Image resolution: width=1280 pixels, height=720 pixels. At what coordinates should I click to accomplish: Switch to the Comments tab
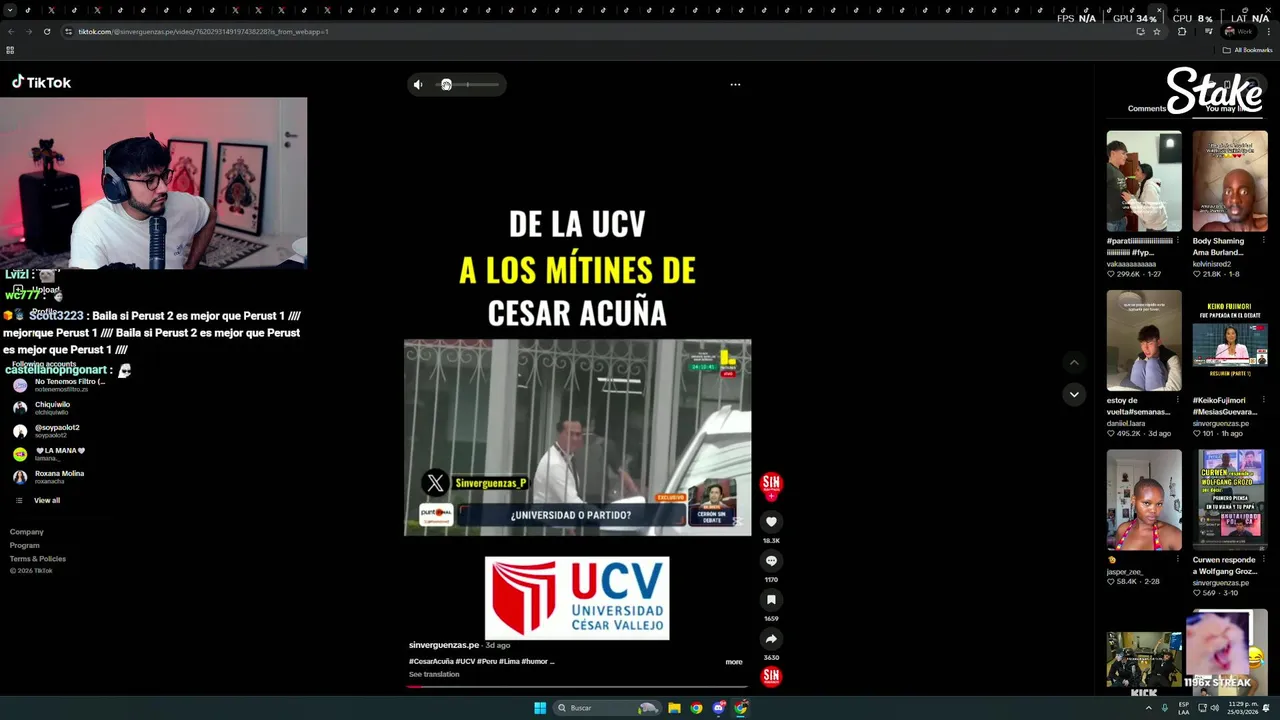[1147, 108]
